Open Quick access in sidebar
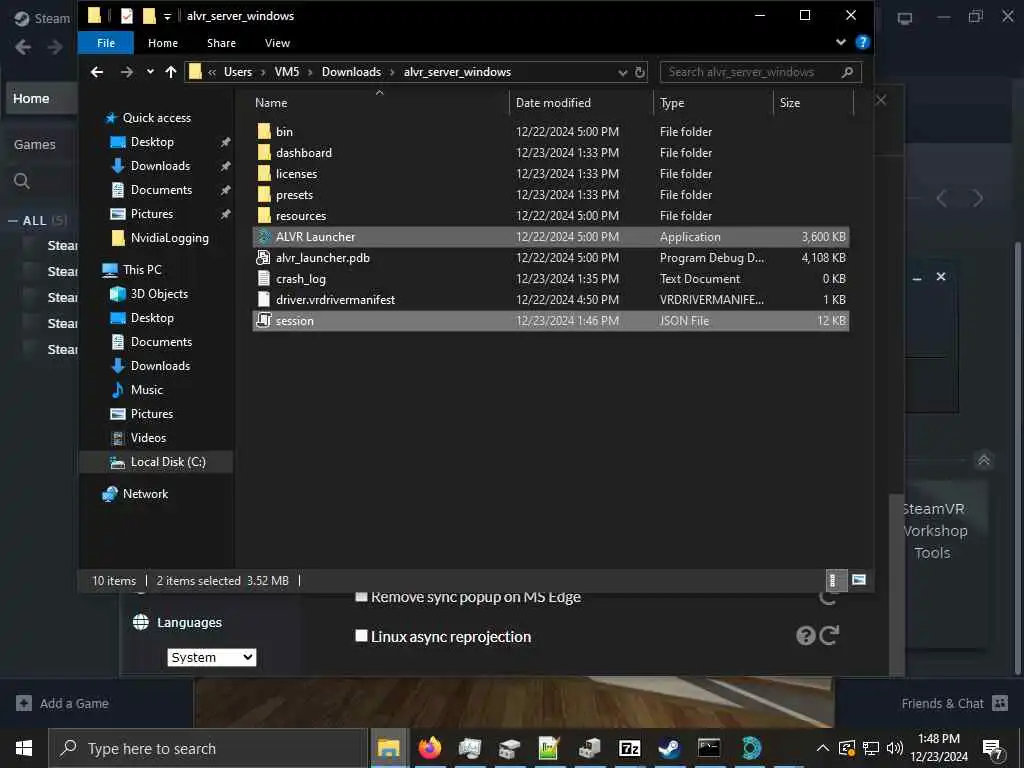Viewport: 1024px width, 768px height. (157, 118)
